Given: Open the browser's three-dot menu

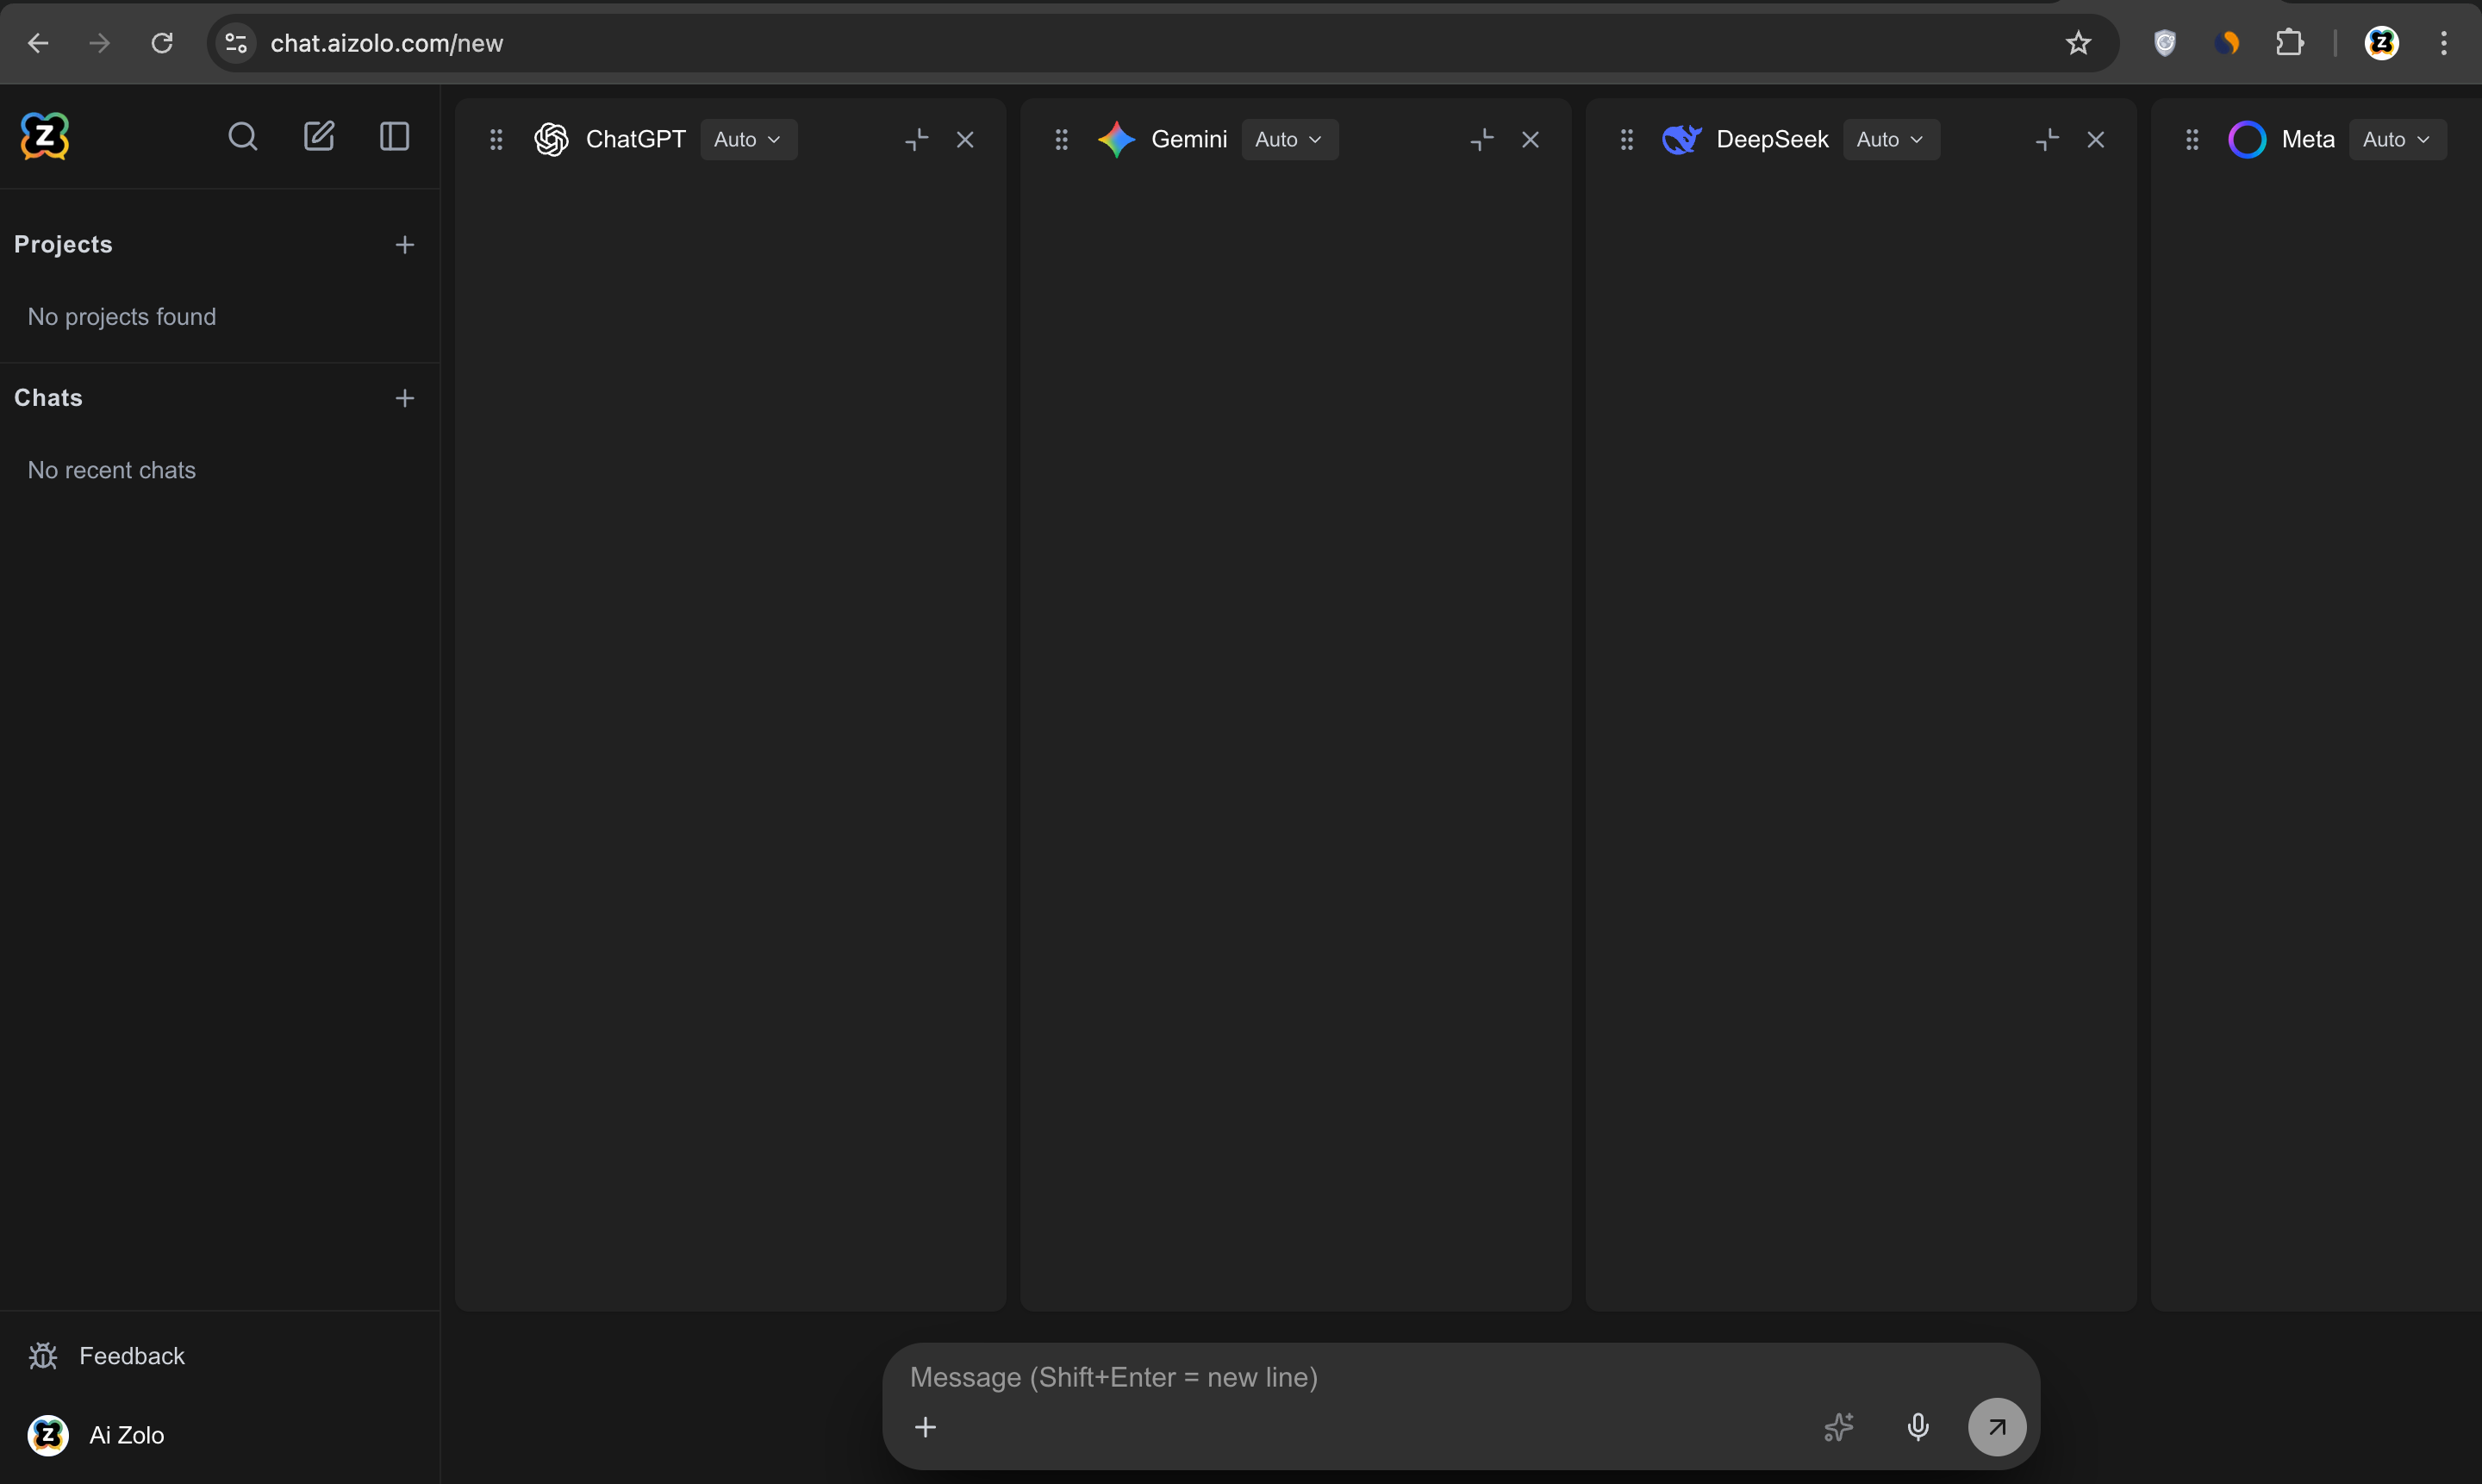Looking at the screenshot, I should click(2444, 42).
